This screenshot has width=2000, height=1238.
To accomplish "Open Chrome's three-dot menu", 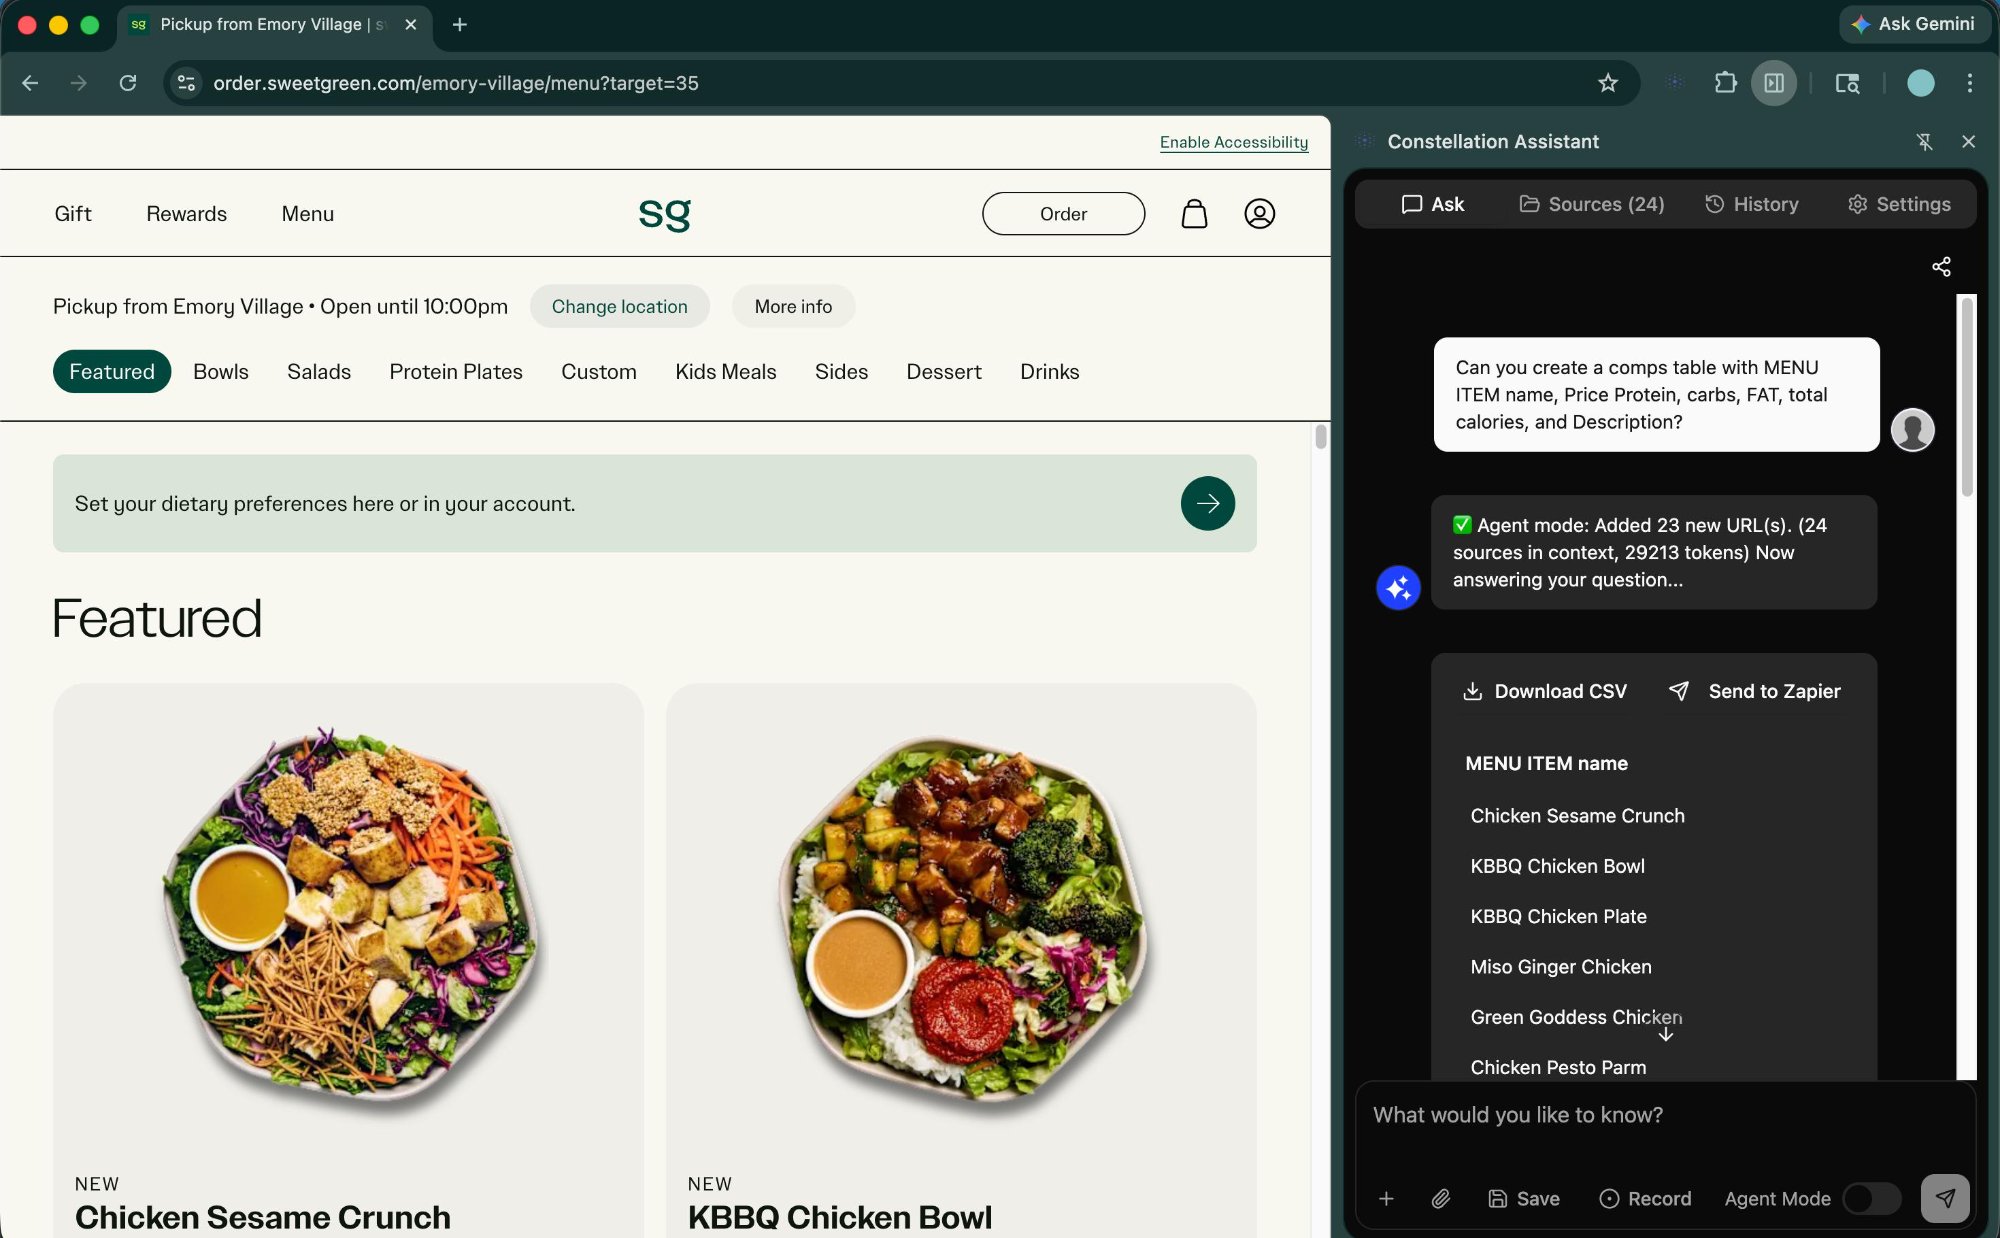I will (x=1969, y=83).
